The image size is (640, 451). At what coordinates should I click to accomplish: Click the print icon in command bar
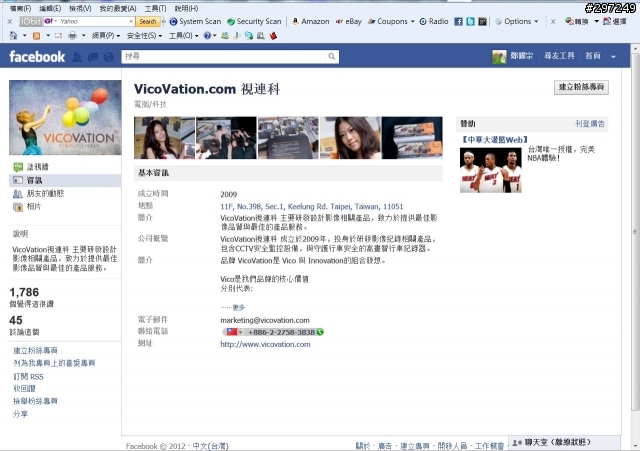pyautogui.click(x=73, y=36)
